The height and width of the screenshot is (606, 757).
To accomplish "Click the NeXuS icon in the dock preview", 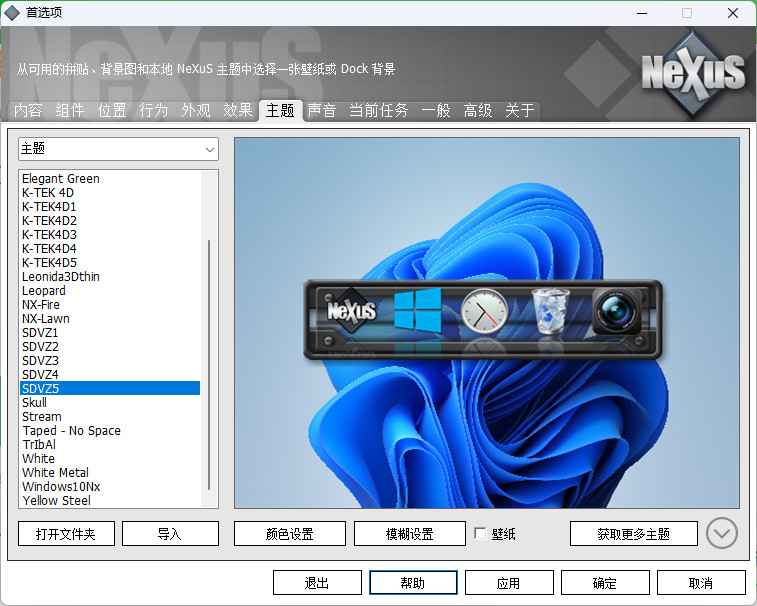I will coord(351,310).
